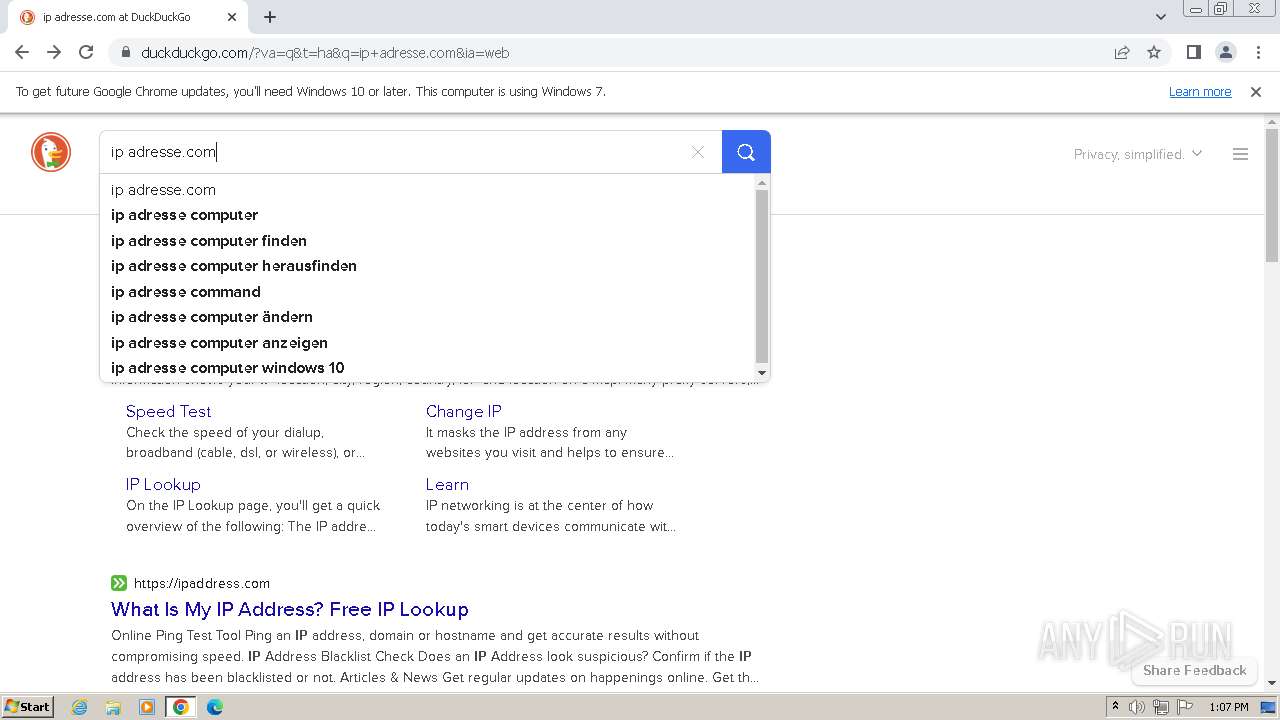Click the padlock site info icon

pos(125,53)
